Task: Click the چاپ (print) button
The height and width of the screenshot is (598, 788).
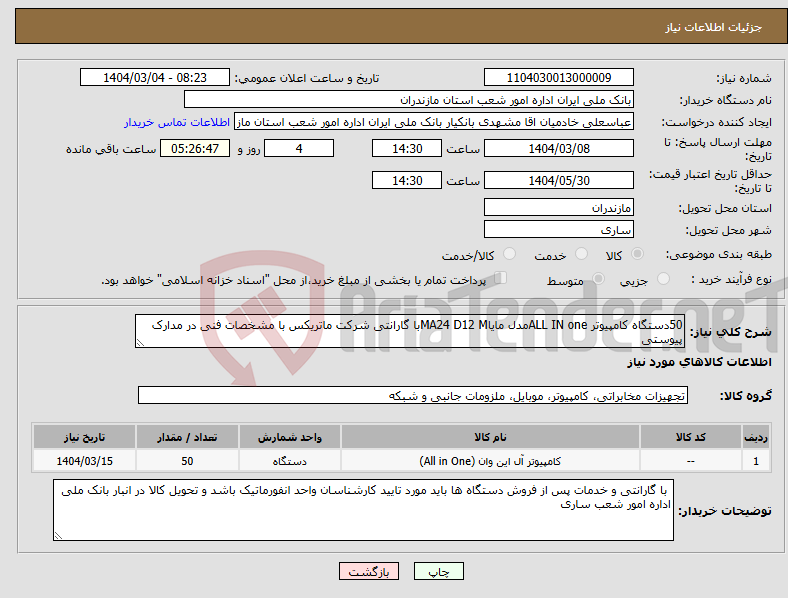Action: coord(438,571)
